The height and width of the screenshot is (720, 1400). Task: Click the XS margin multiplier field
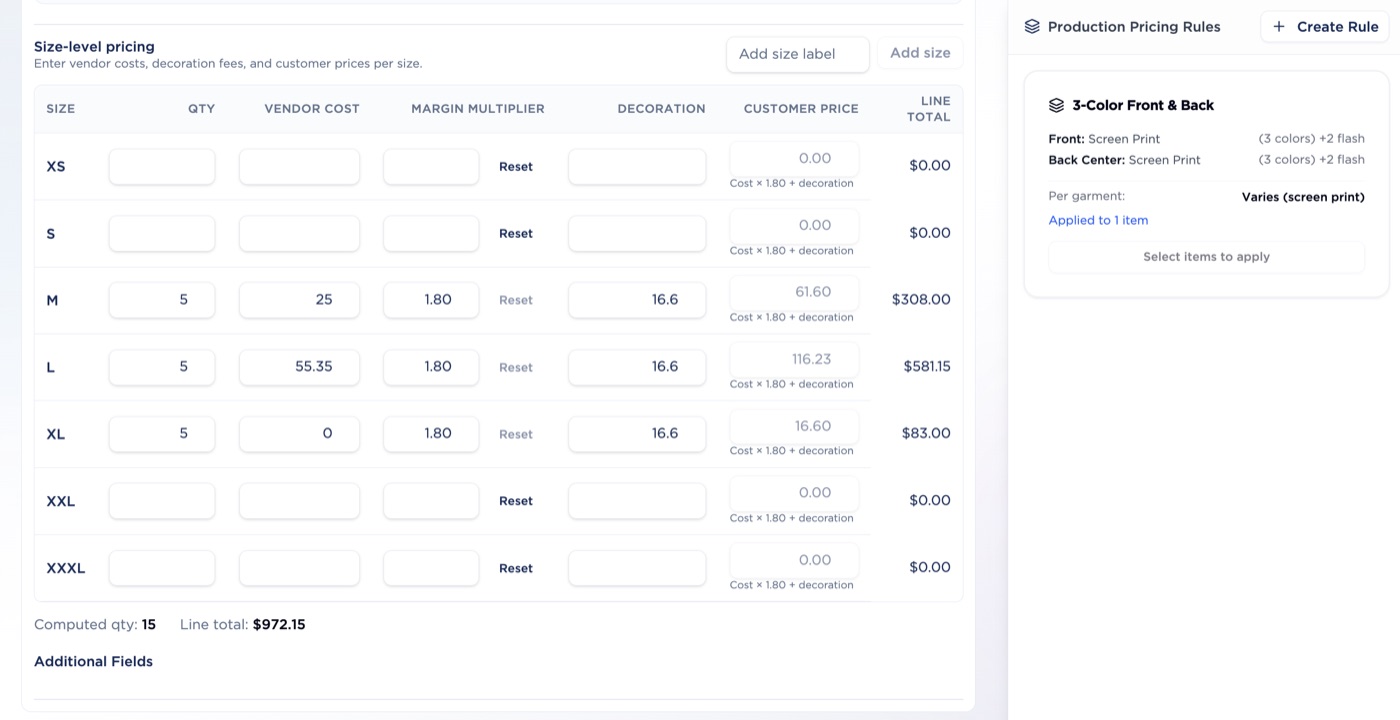coord(431,167)
